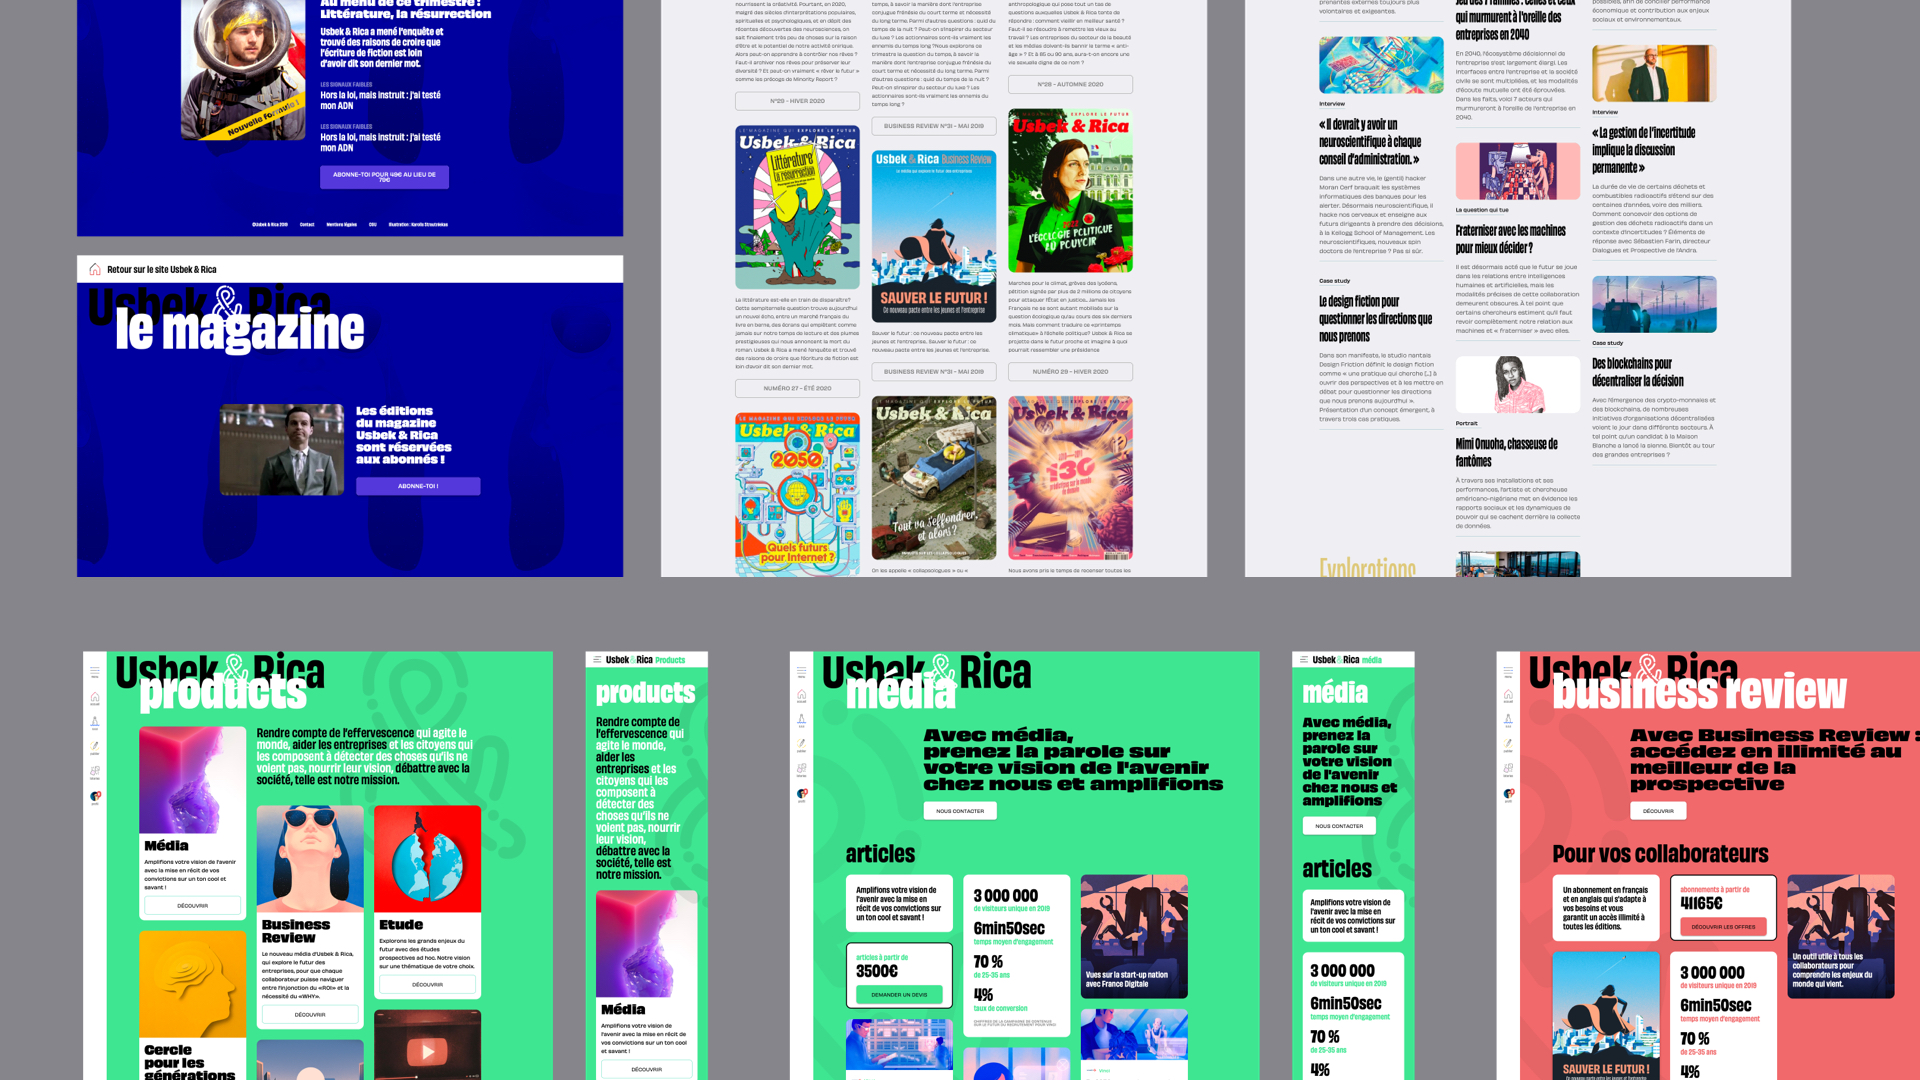Open 'Fraterniser avec les machines' article headline

(x=1510, y=239)
